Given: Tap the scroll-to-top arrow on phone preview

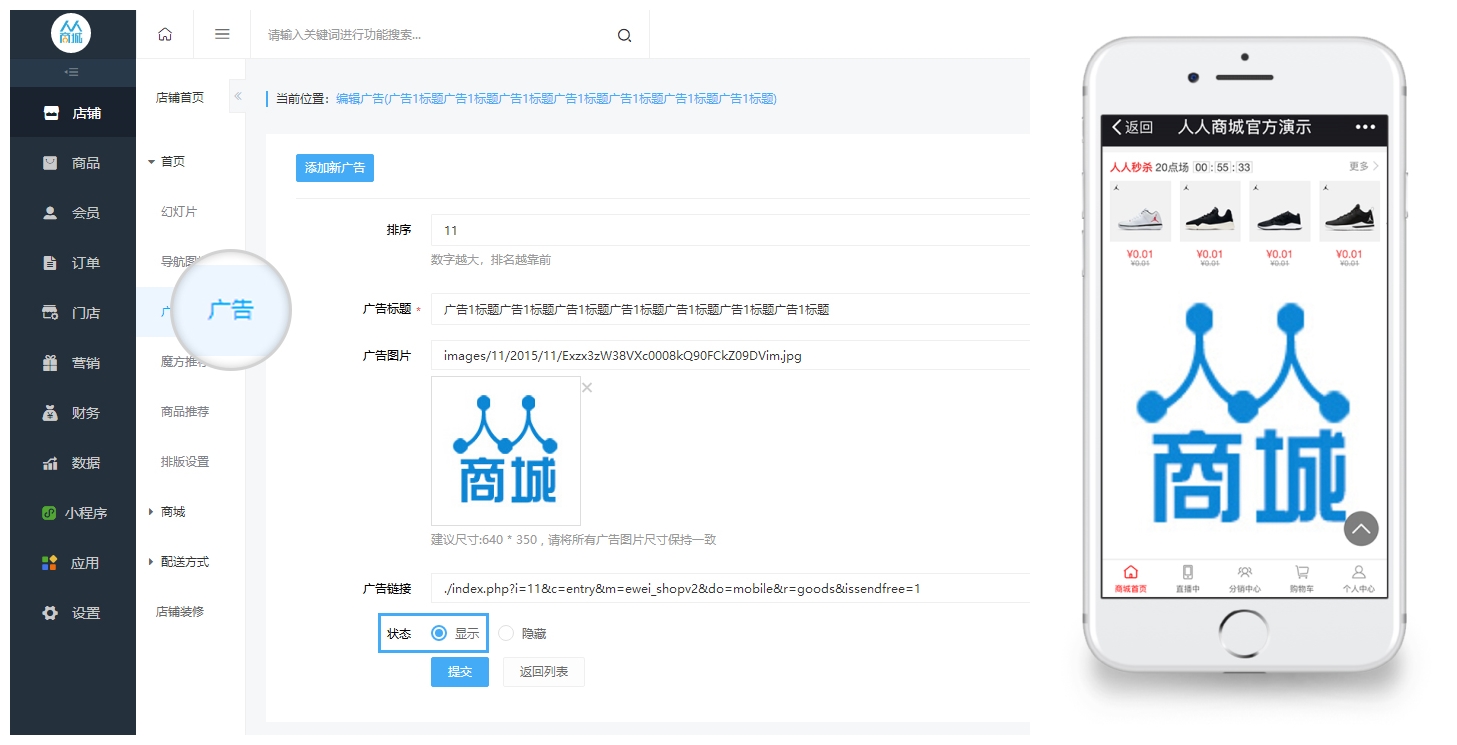Looking at the screenshot, I should [x=1361, y=528].
